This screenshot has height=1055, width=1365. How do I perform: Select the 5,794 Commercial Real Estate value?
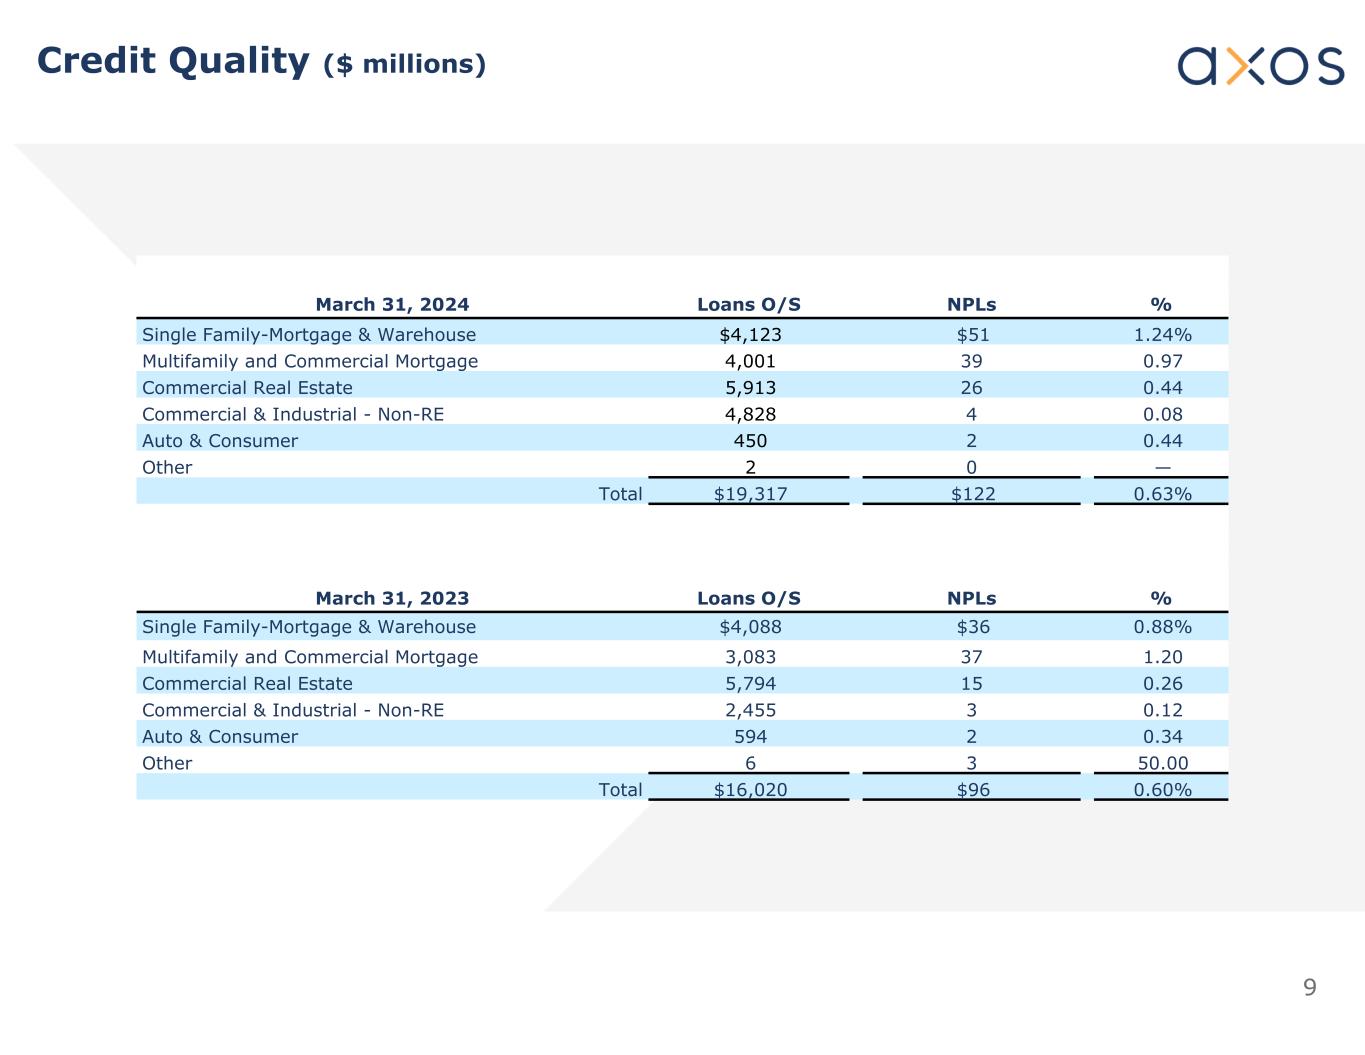(x=750, y=683)
